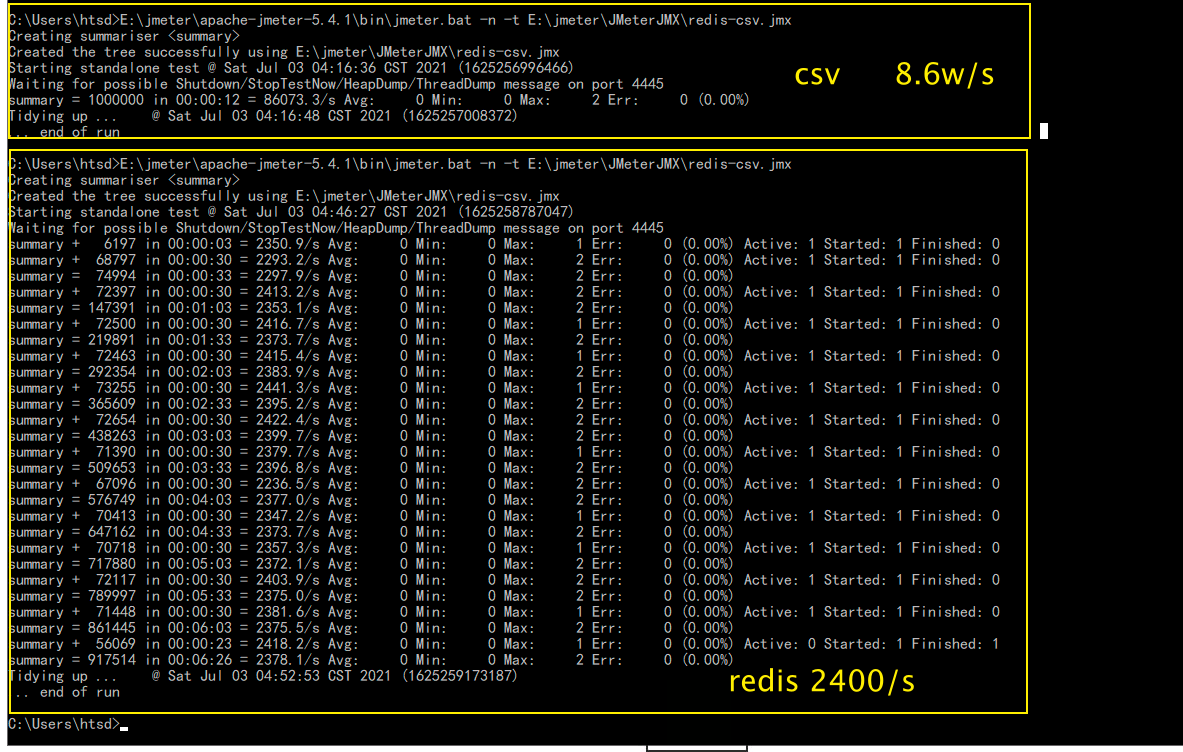The image size is (1183, 752).
Task: Select the '2350.9/s' rate value
Action: [x=287, y=244]
